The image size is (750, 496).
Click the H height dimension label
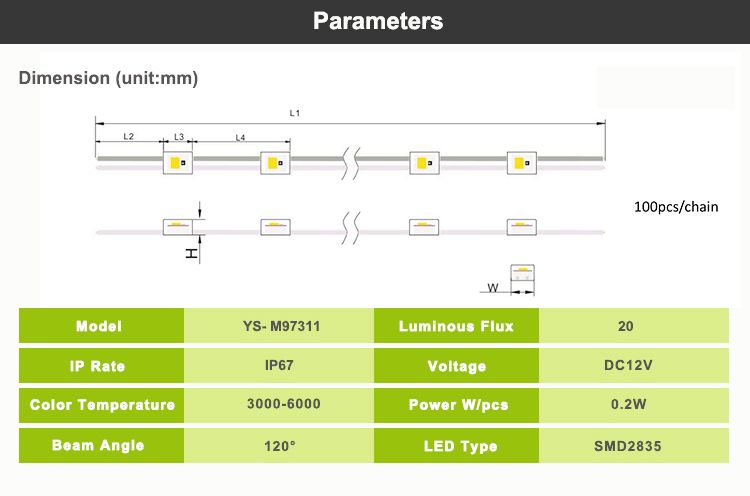coord(191,254)
